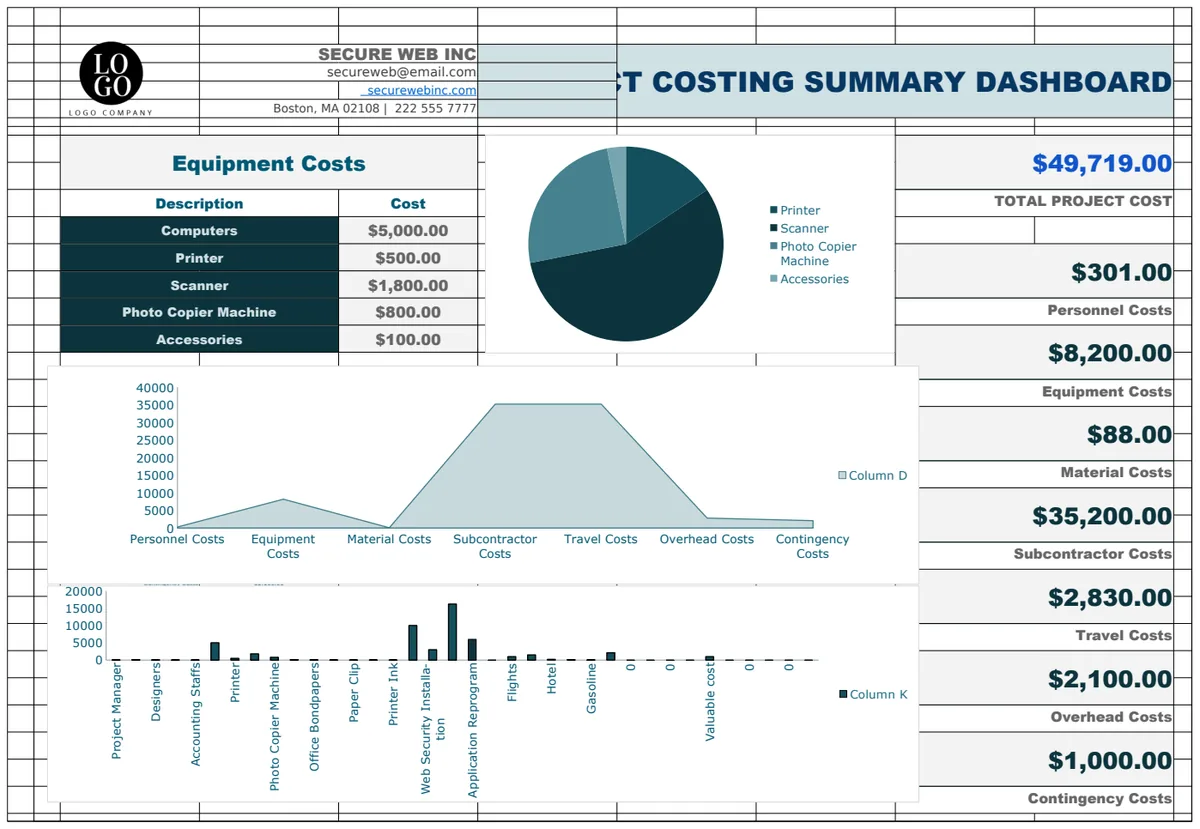The image size is (1200, 829).
Task: Select the $2,830.00 travel value
Action: [x=1110, y=598]
